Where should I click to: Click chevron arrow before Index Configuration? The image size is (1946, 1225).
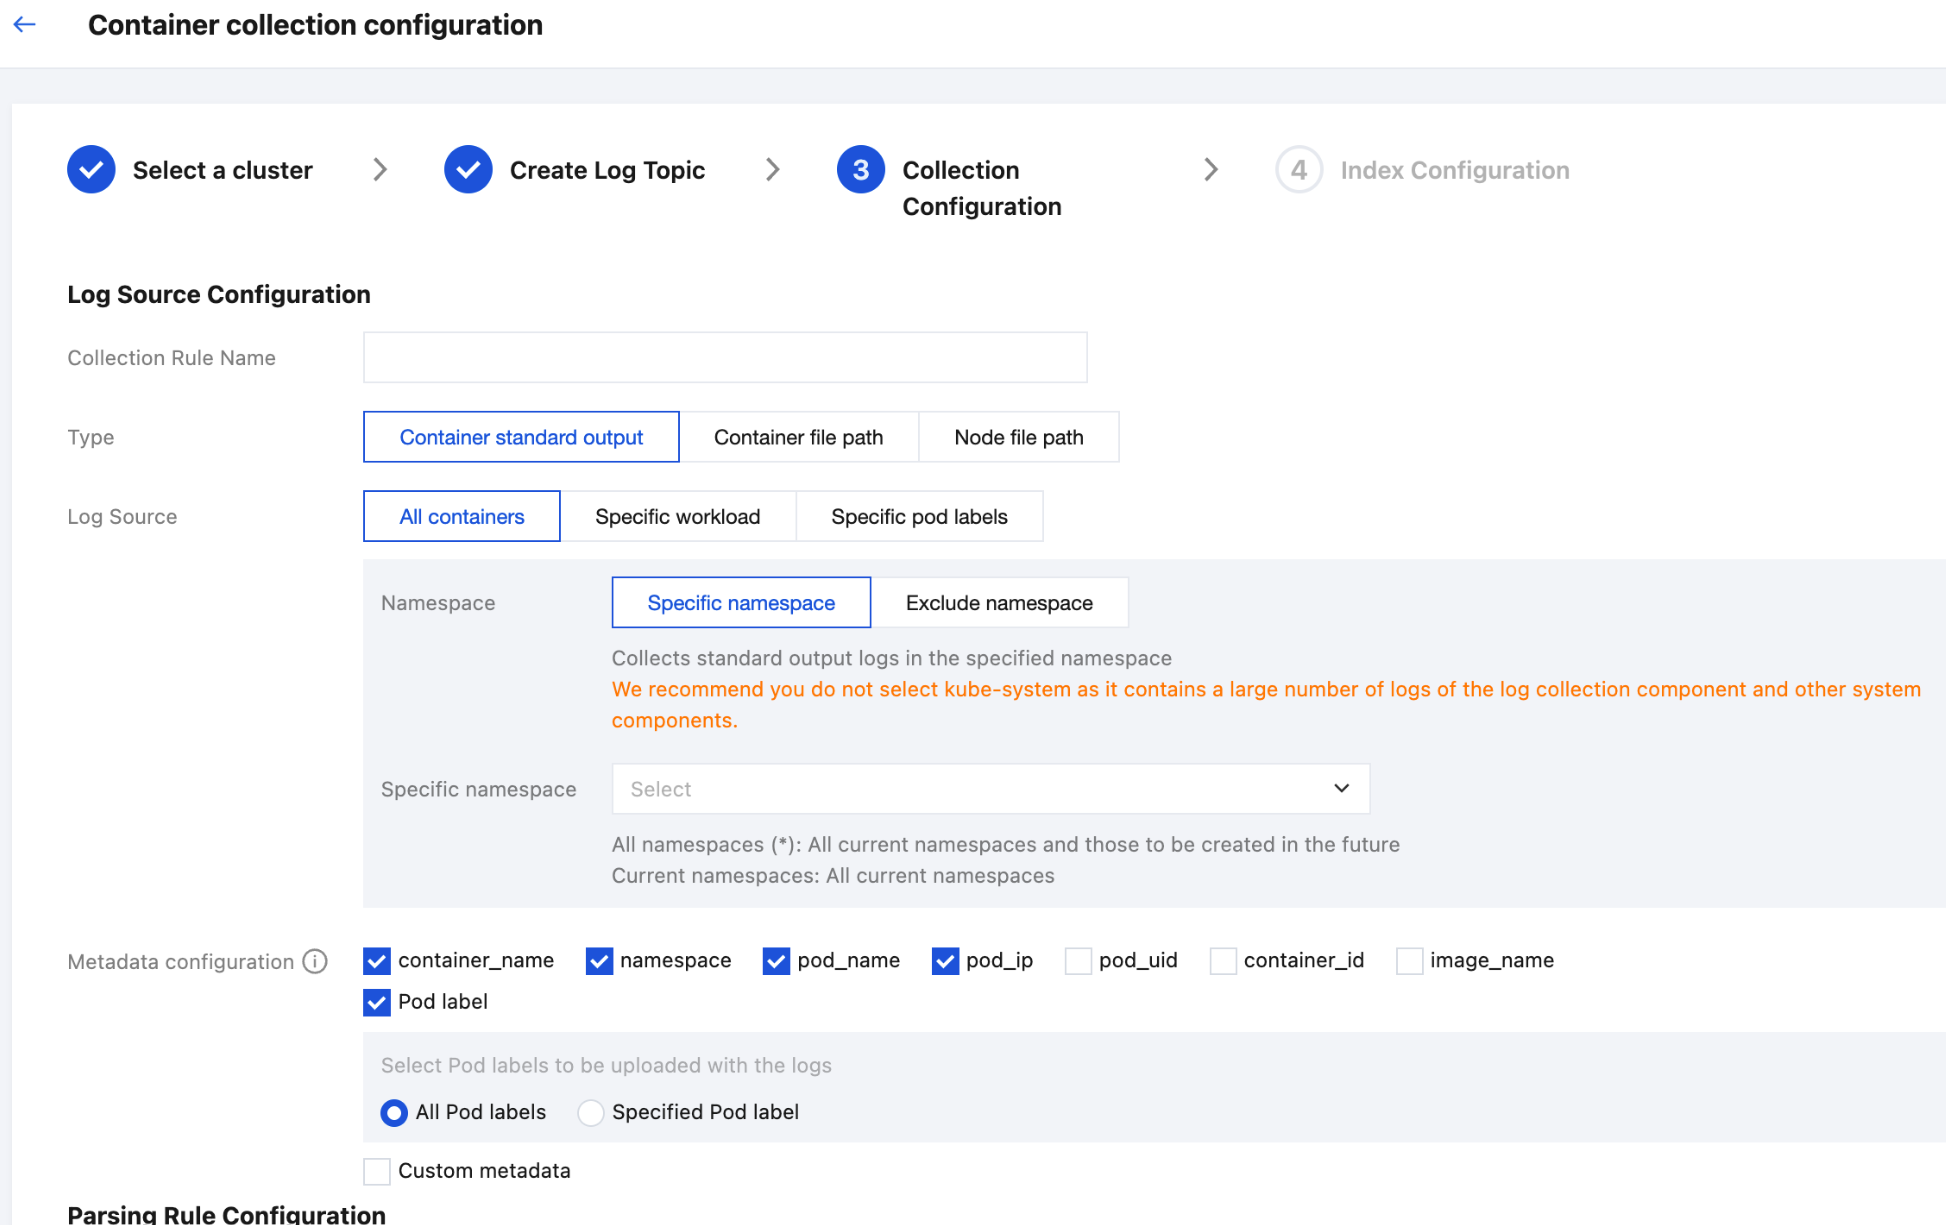coord(1211,170)
